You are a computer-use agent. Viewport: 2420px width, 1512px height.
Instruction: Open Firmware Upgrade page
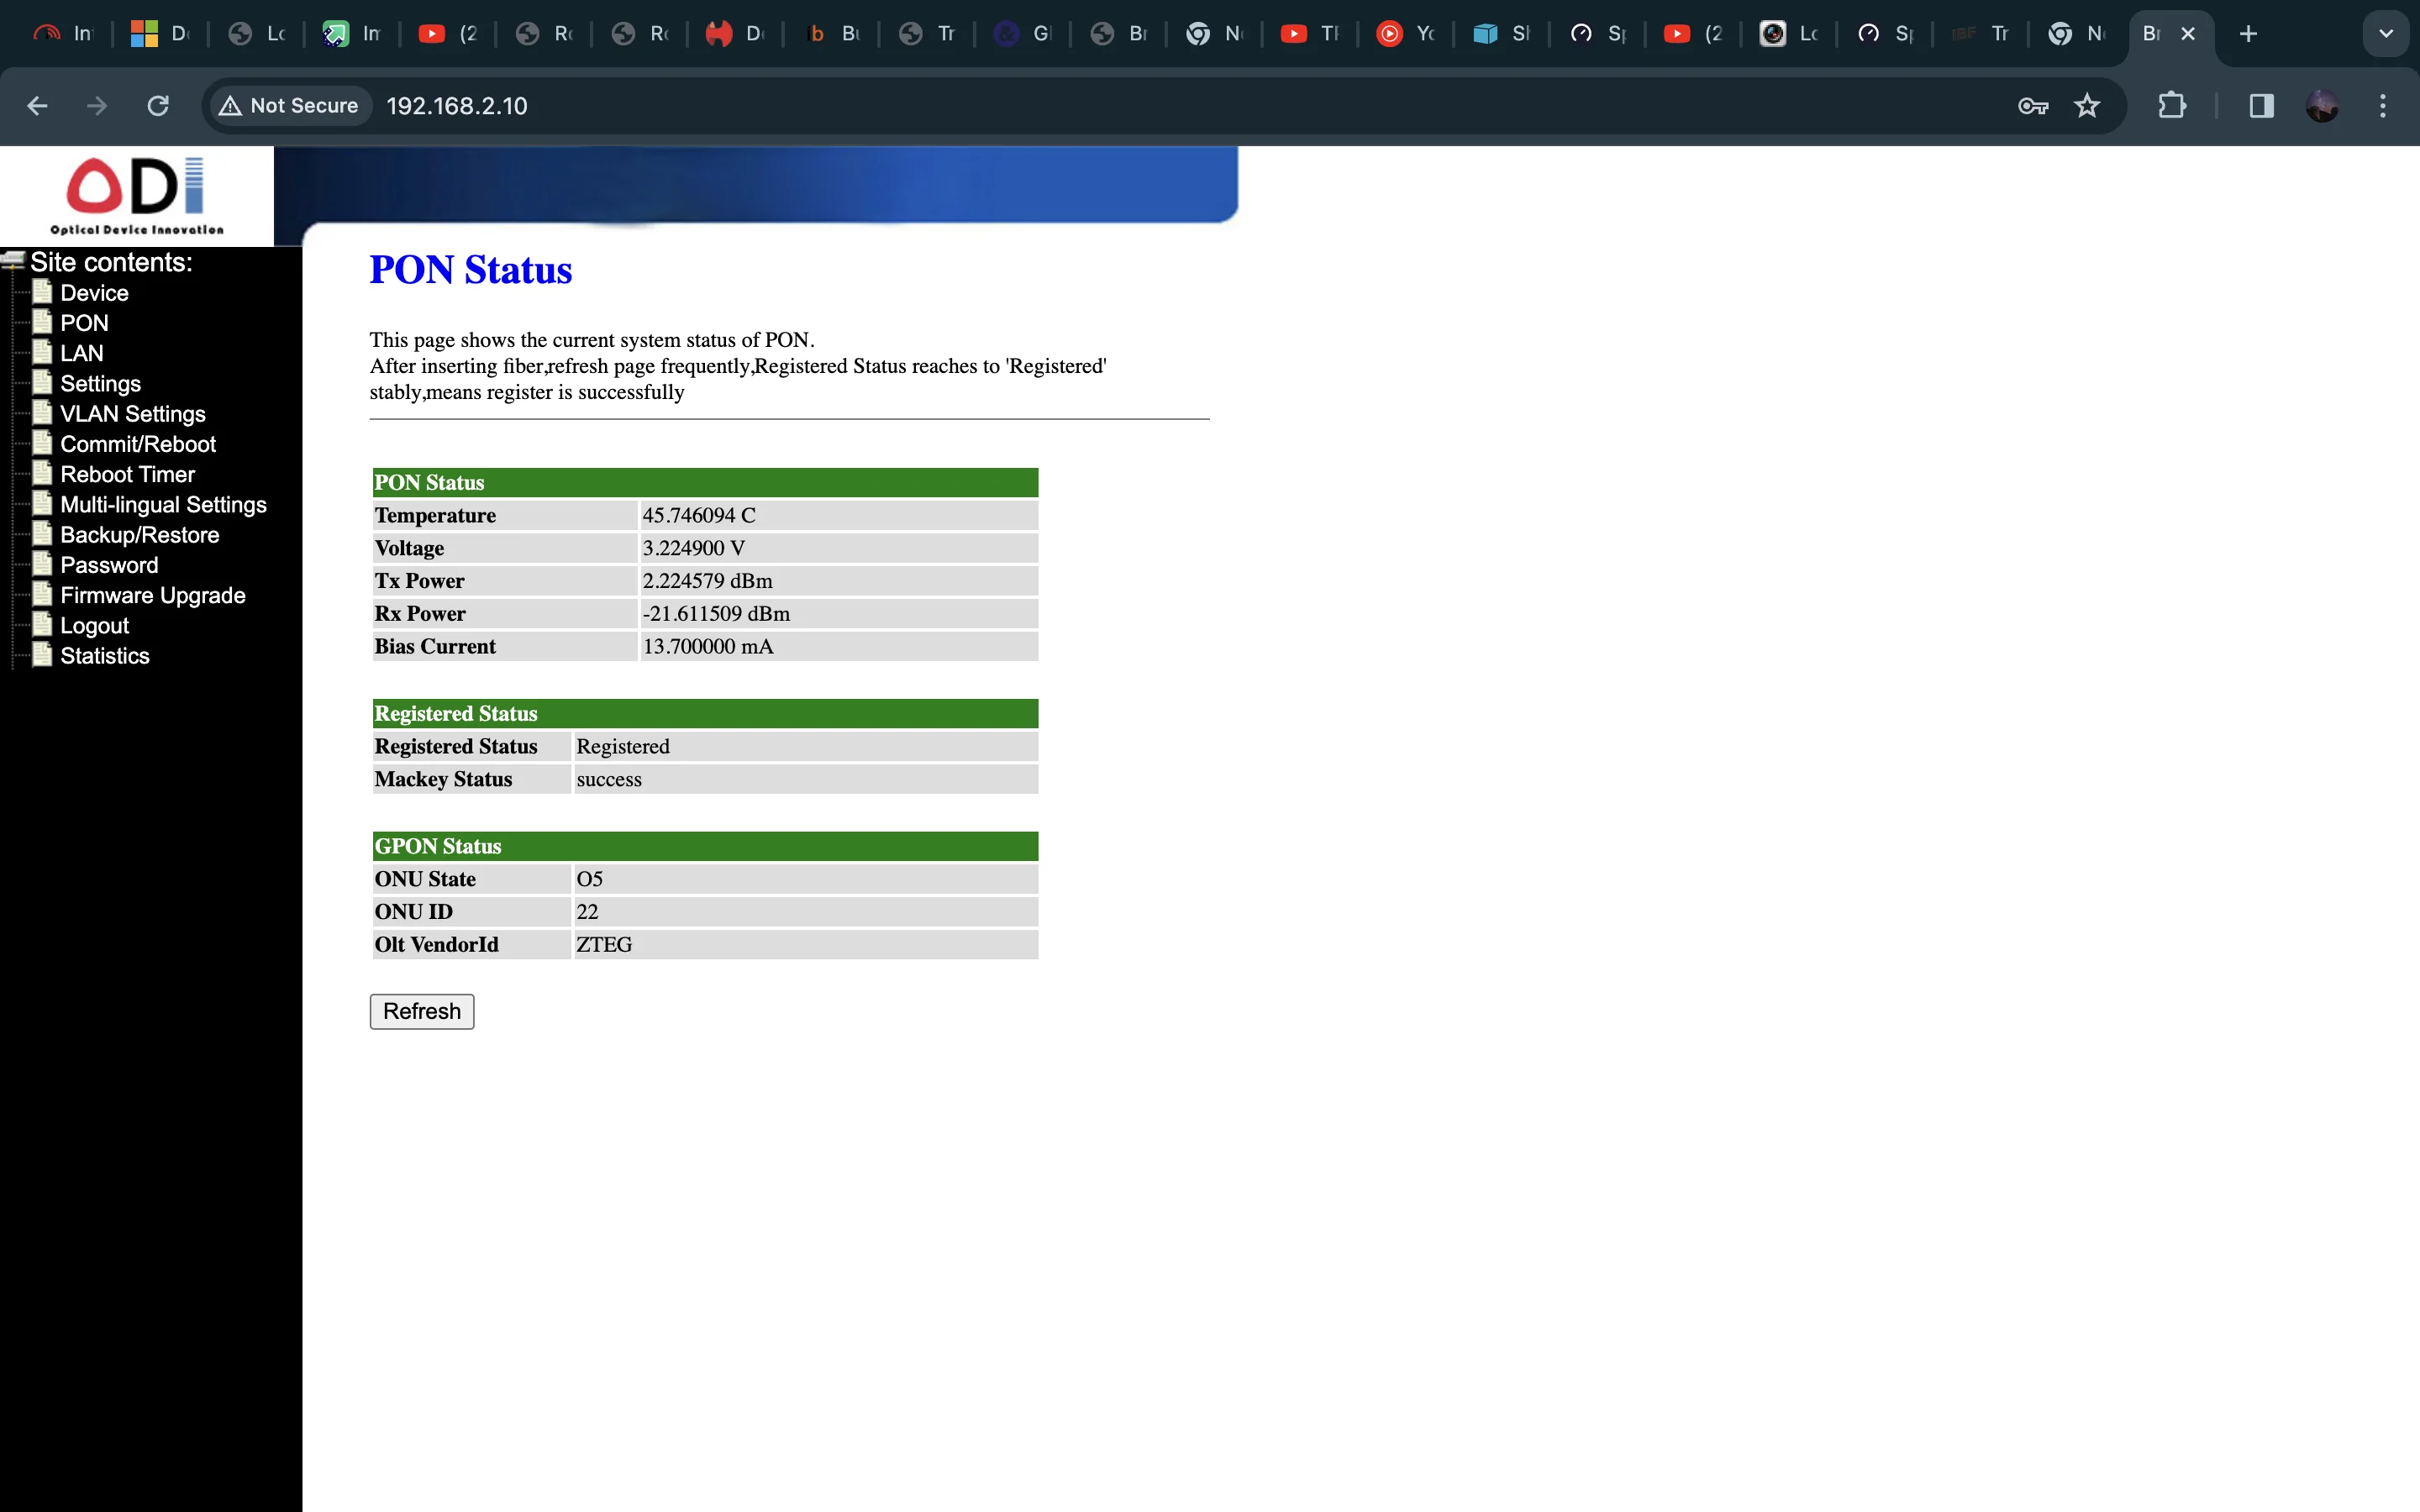151,594
